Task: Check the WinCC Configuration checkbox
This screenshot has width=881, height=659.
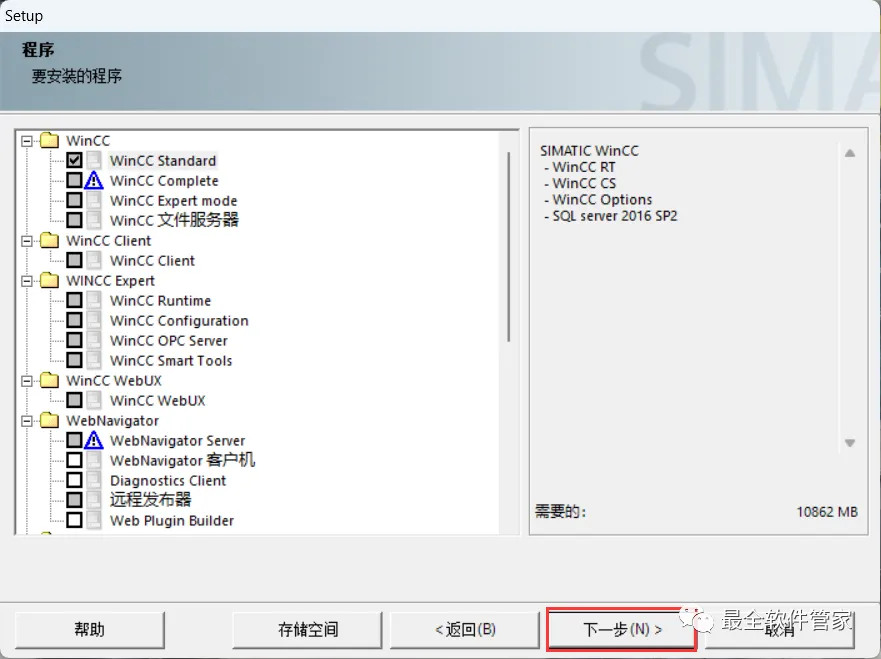Action: pyautogui.click(x=74, y=320)
